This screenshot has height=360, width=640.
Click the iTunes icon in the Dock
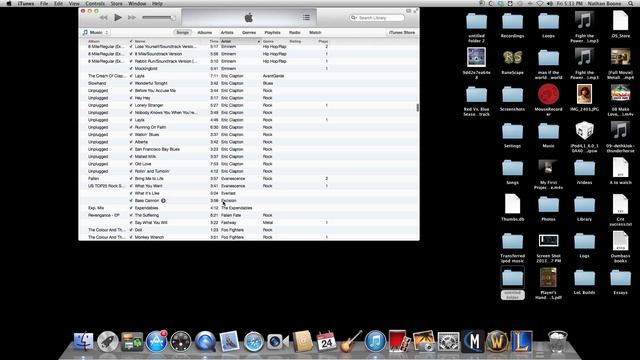(375, 341)
